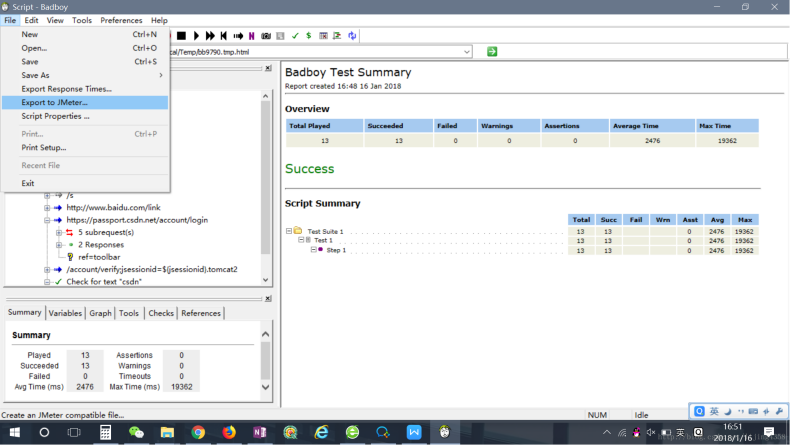Open Chrome from the taskbar
This screenshot has width=790, height=445.
click(198, 432)
